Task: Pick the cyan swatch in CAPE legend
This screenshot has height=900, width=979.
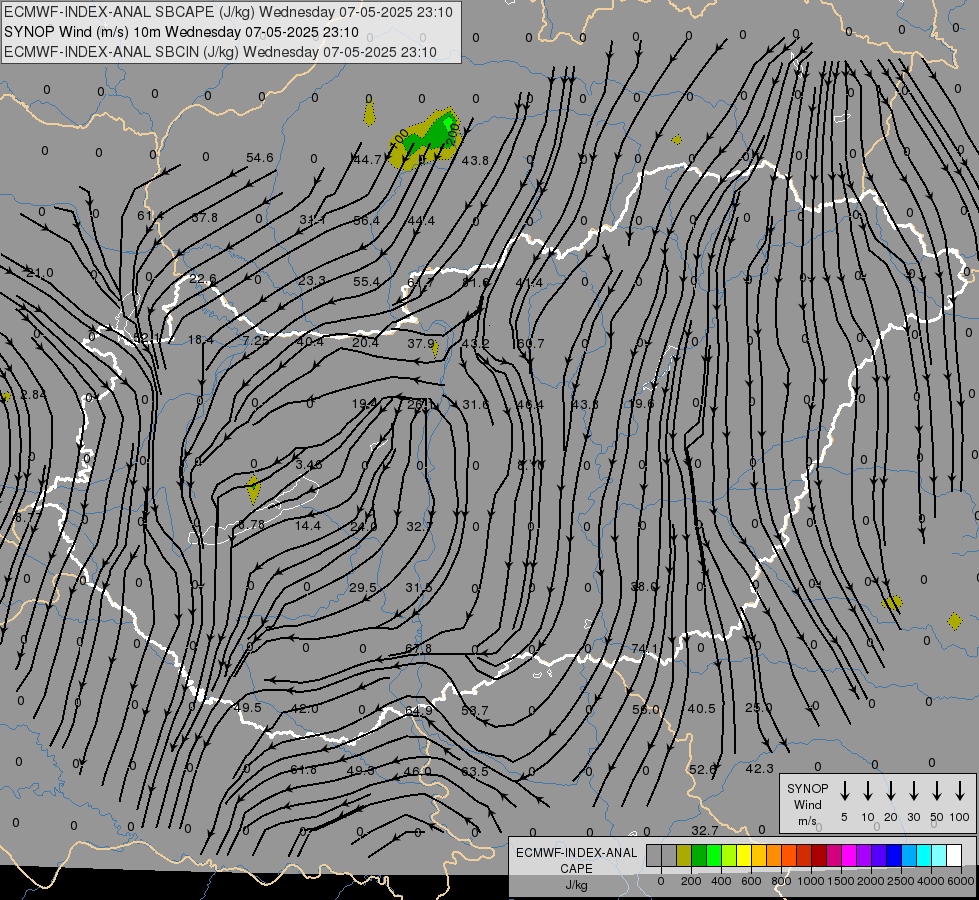Action: point(924,855)
